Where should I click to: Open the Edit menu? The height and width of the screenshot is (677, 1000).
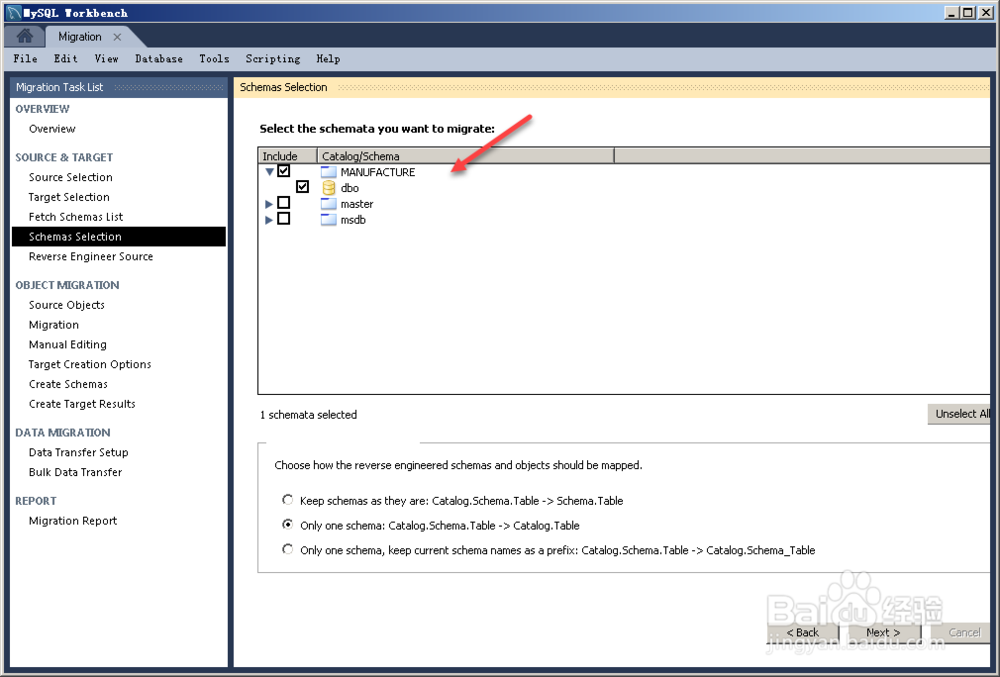click(x=66, y=59)
